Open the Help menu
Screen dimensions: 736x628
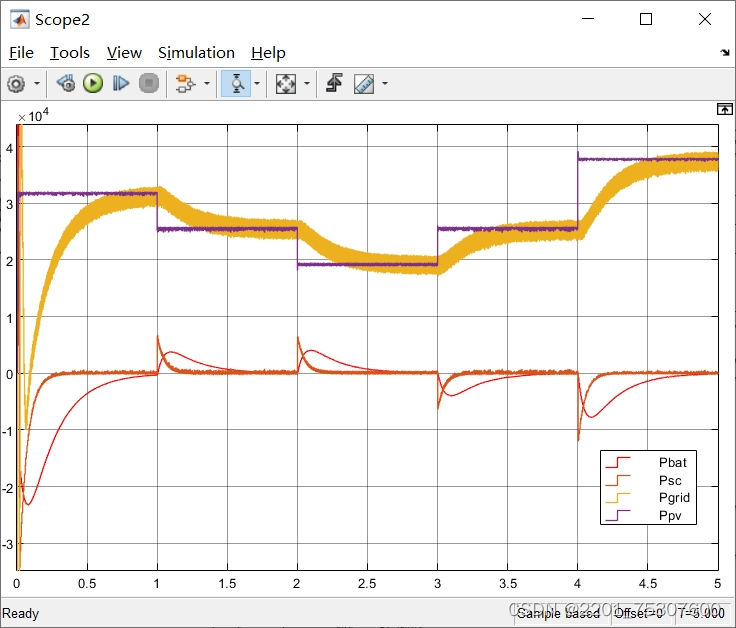[x=268, y=53]
